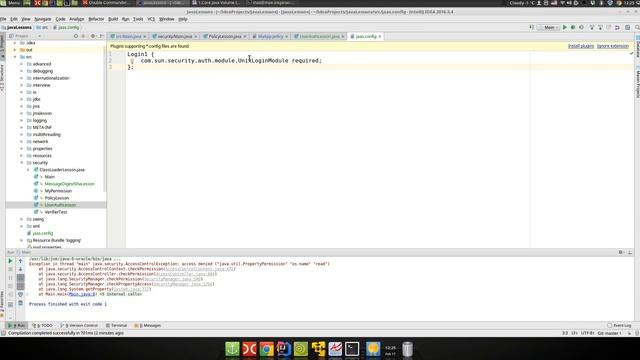Image resolution: width=640 pixels, height=360 pixels.
Task: Select jaas.config file in project tree
Action: tap(42, 233)
